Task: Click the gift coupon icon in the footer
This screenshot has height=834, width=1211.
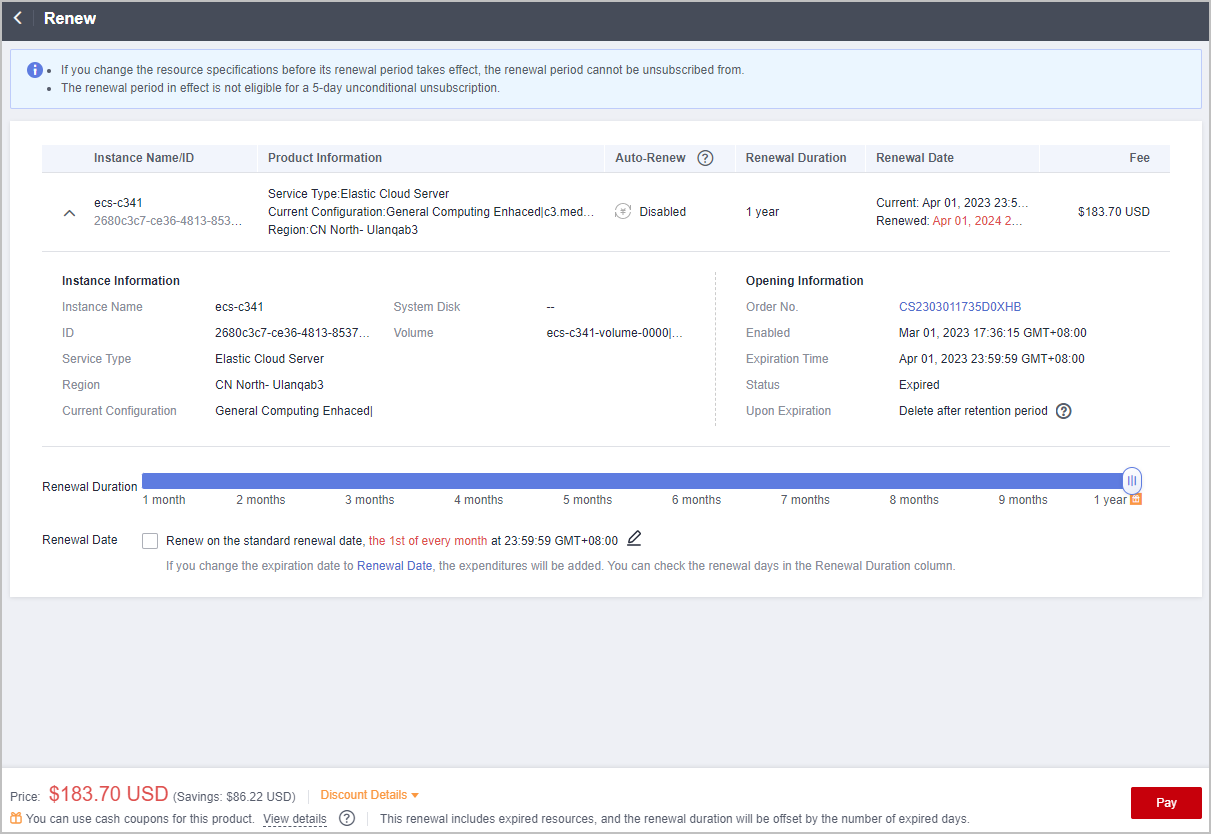Action: [x=16, y=818]
